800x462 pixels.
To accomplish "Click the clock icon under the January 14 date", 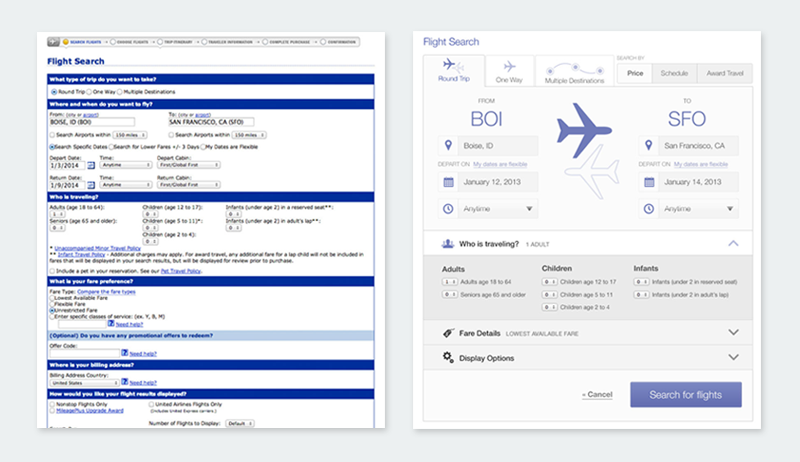I will coord(648,209).
